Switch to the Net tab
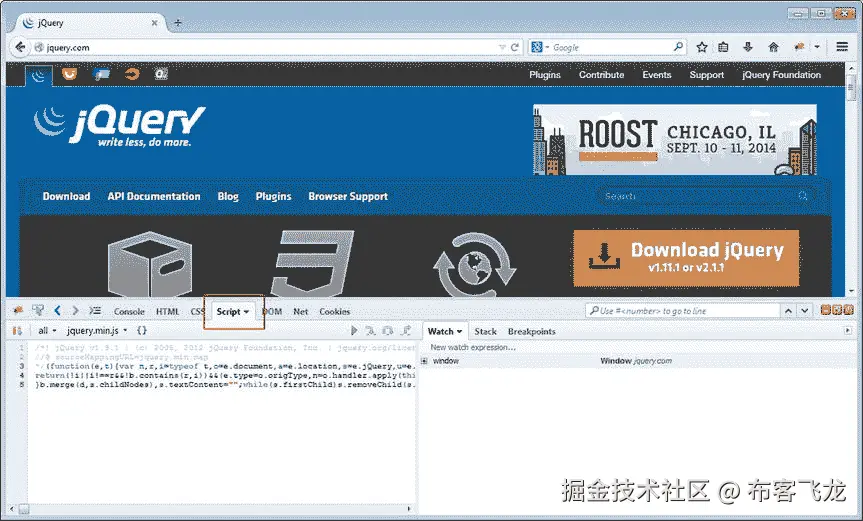 click(301, 311)
